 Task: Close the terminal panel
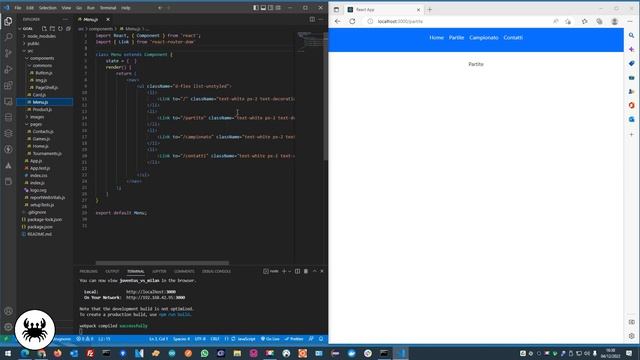(322, 271)
